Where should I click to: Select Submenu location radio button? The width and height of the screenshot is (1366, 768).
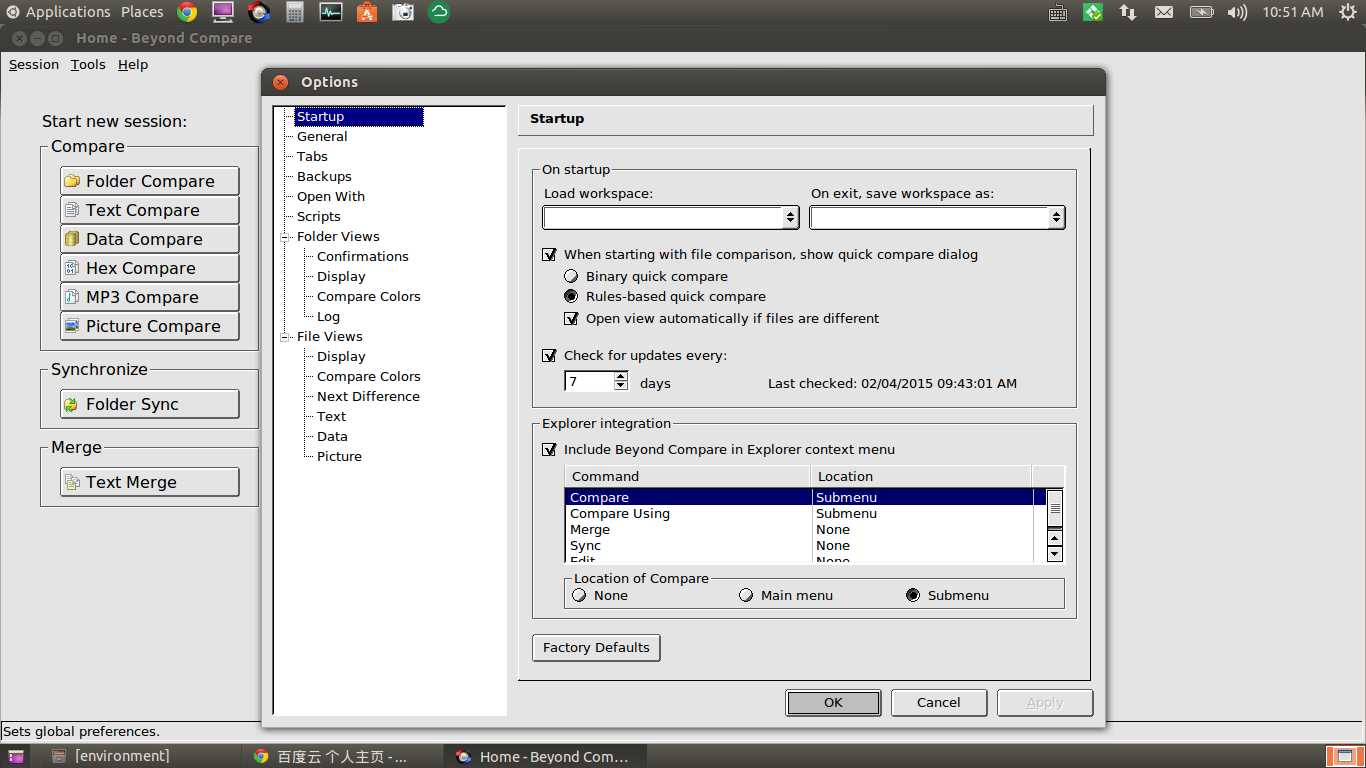click(913, 595)
